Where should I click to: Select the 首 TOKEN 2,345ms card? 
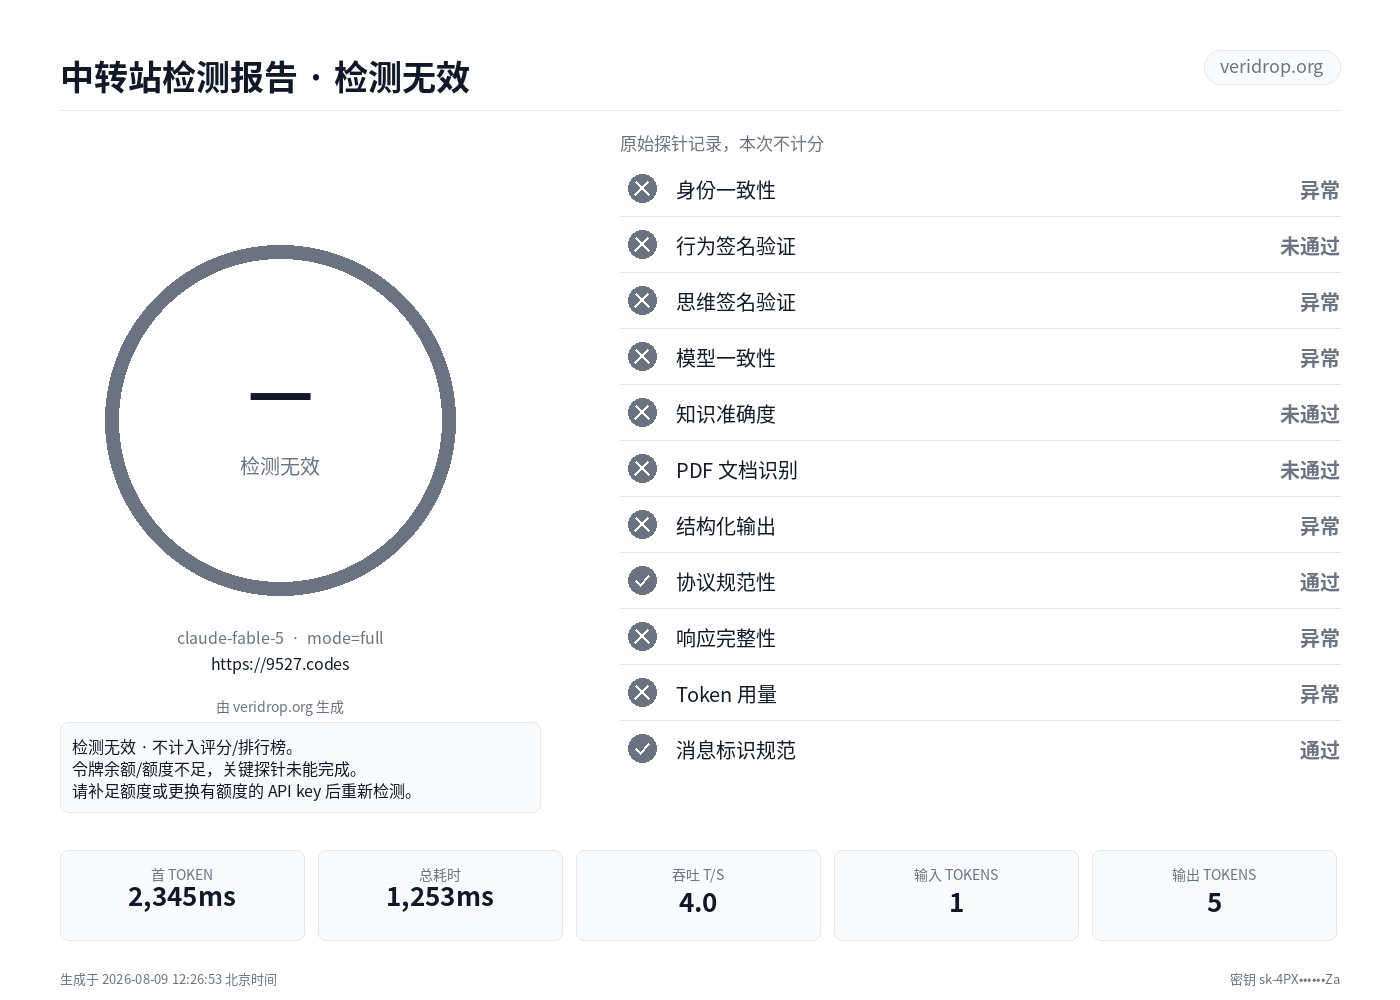tap(182, 895)
